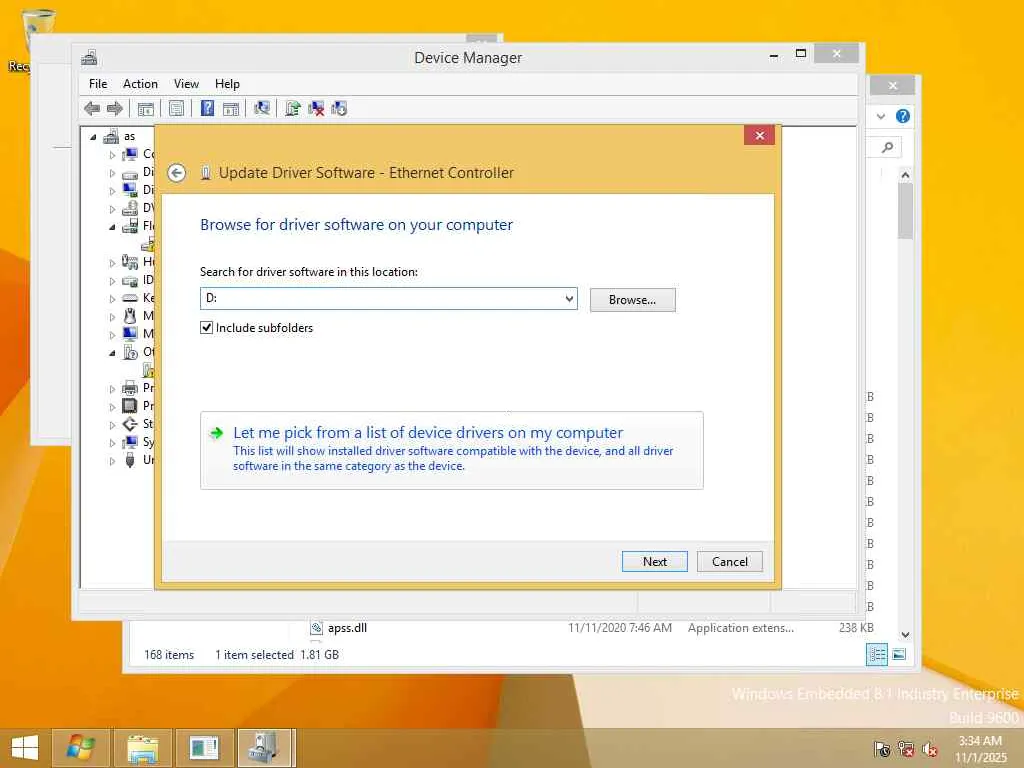Click the green arrow beside 'Let me pick from a list'
Viewport: 1024px width, 768px height.
click(x=216, y=433)
